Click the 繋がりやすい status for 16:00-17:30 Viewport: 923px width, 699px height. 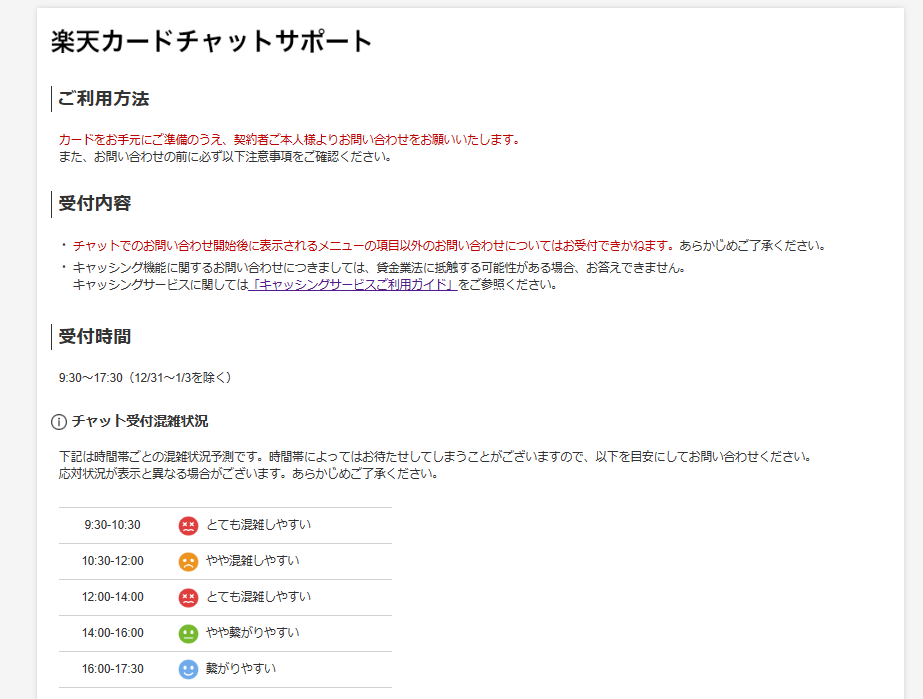pos(241,668)
